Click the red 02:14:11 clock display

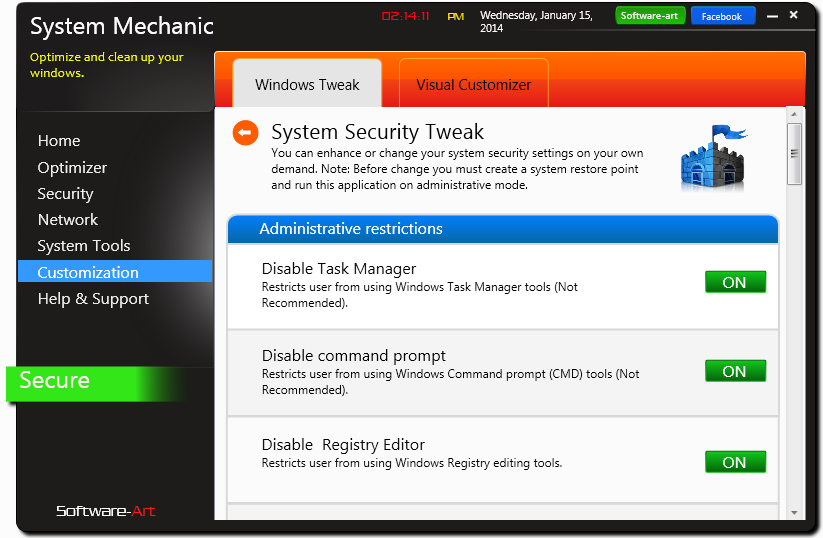[406, 16]
